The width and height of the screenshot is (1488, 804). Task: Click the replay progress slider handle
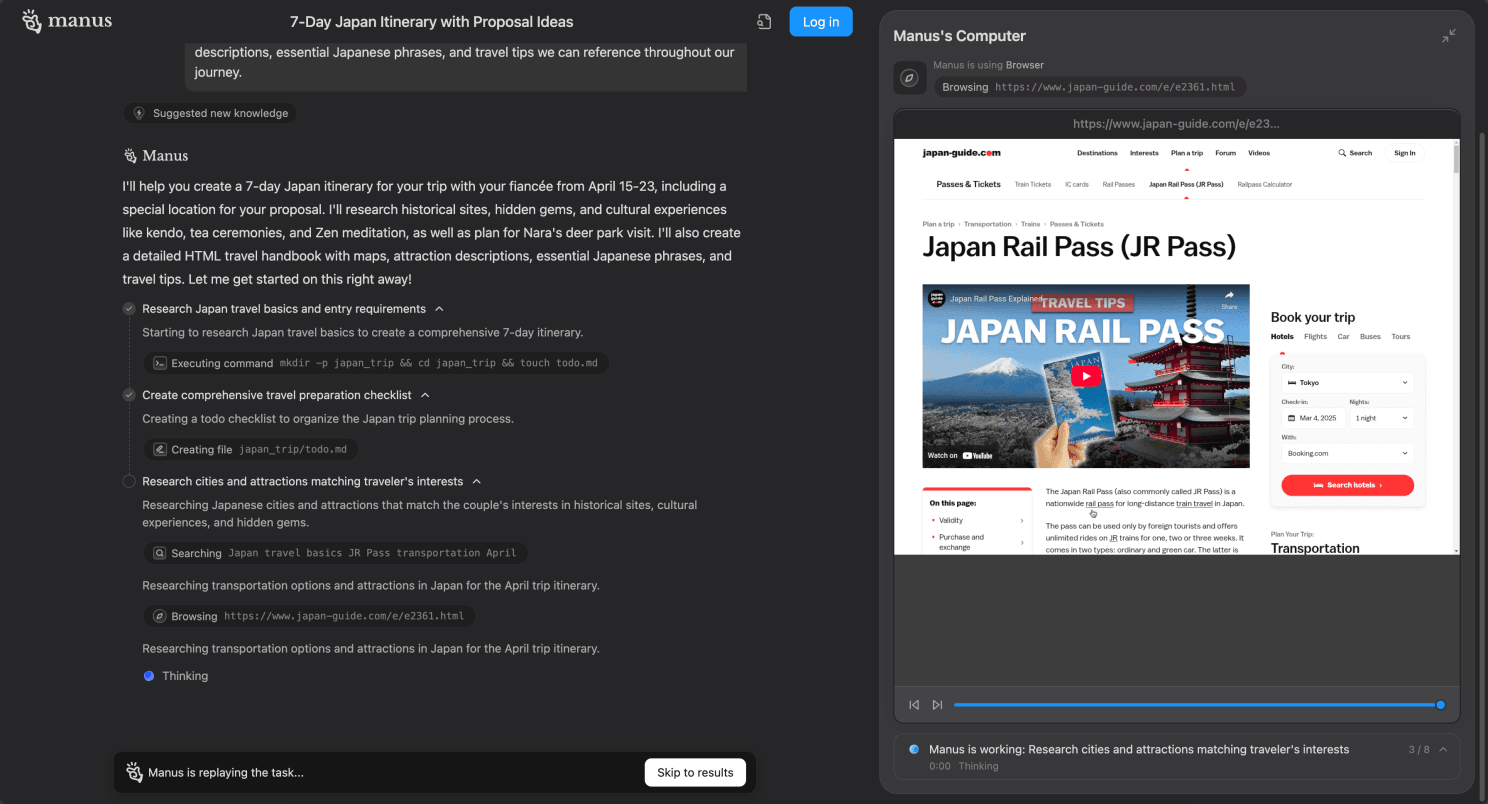(x=1440, y=705)
